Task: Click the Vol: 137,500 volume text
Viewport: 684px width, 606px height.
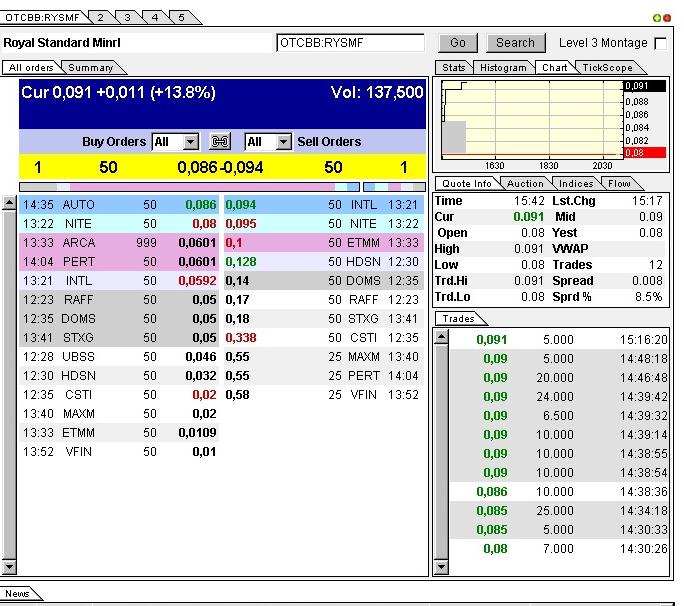Action: [x=377, y=92]
